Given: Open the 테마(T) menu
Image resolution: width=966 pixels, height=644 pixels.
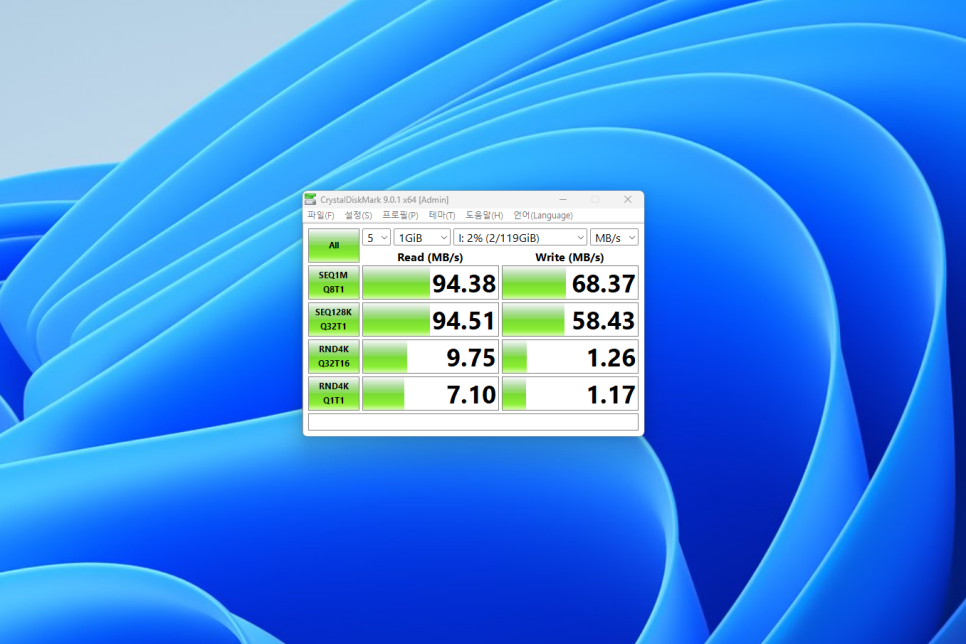Looking at the screenshot, I should pos(442,215).
